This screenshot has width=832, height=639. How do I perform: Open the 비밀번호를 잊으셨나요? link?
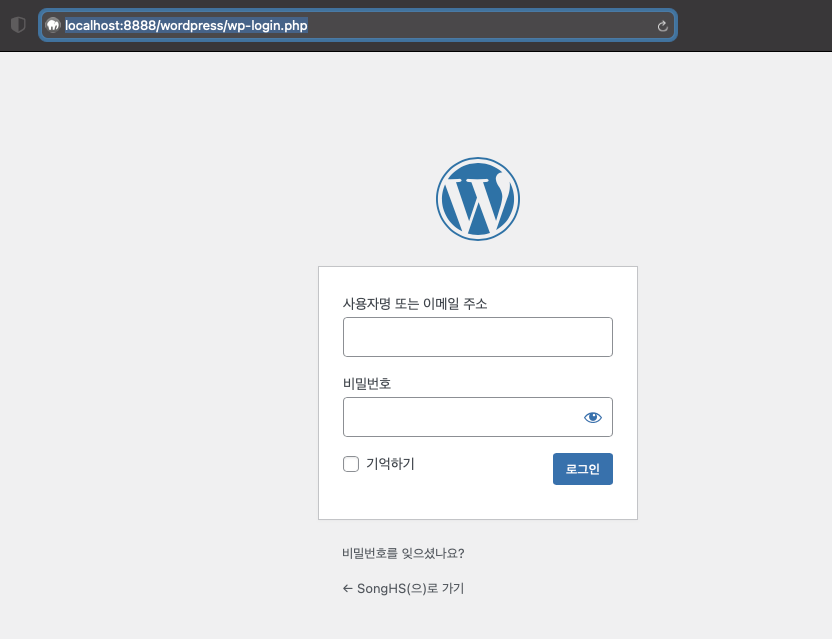click(x=403, y=554)
